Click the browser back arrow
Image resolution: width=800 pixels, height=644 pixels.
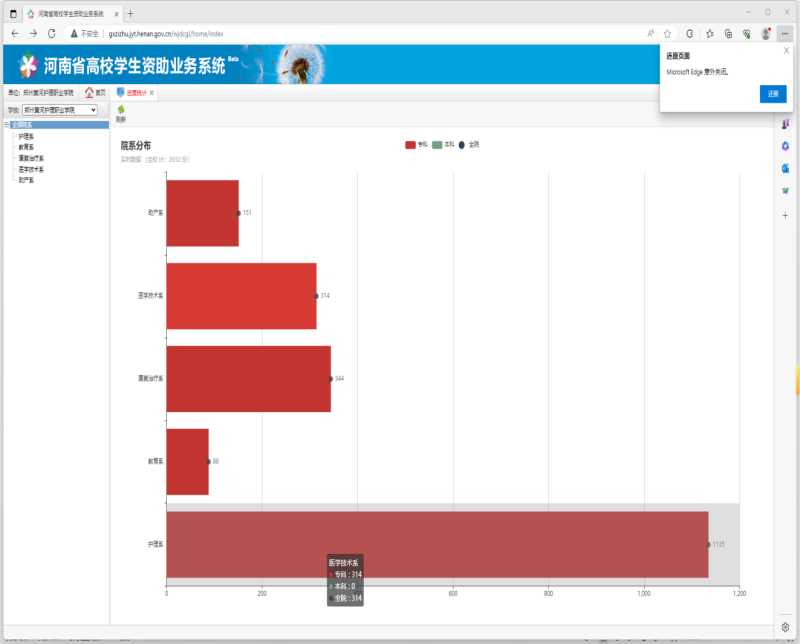click(x=14, y=33)
